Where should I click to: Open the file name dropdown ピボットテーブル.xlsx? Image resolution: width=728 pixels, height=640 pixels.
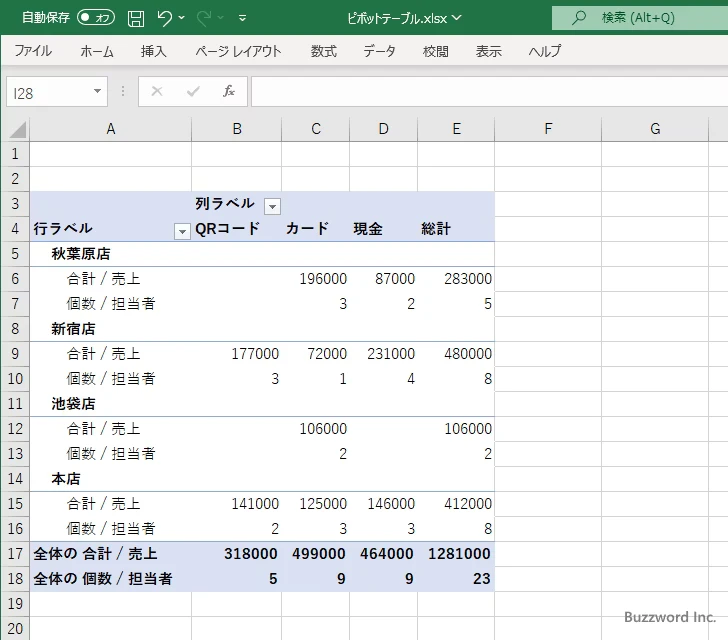point(403,18)
